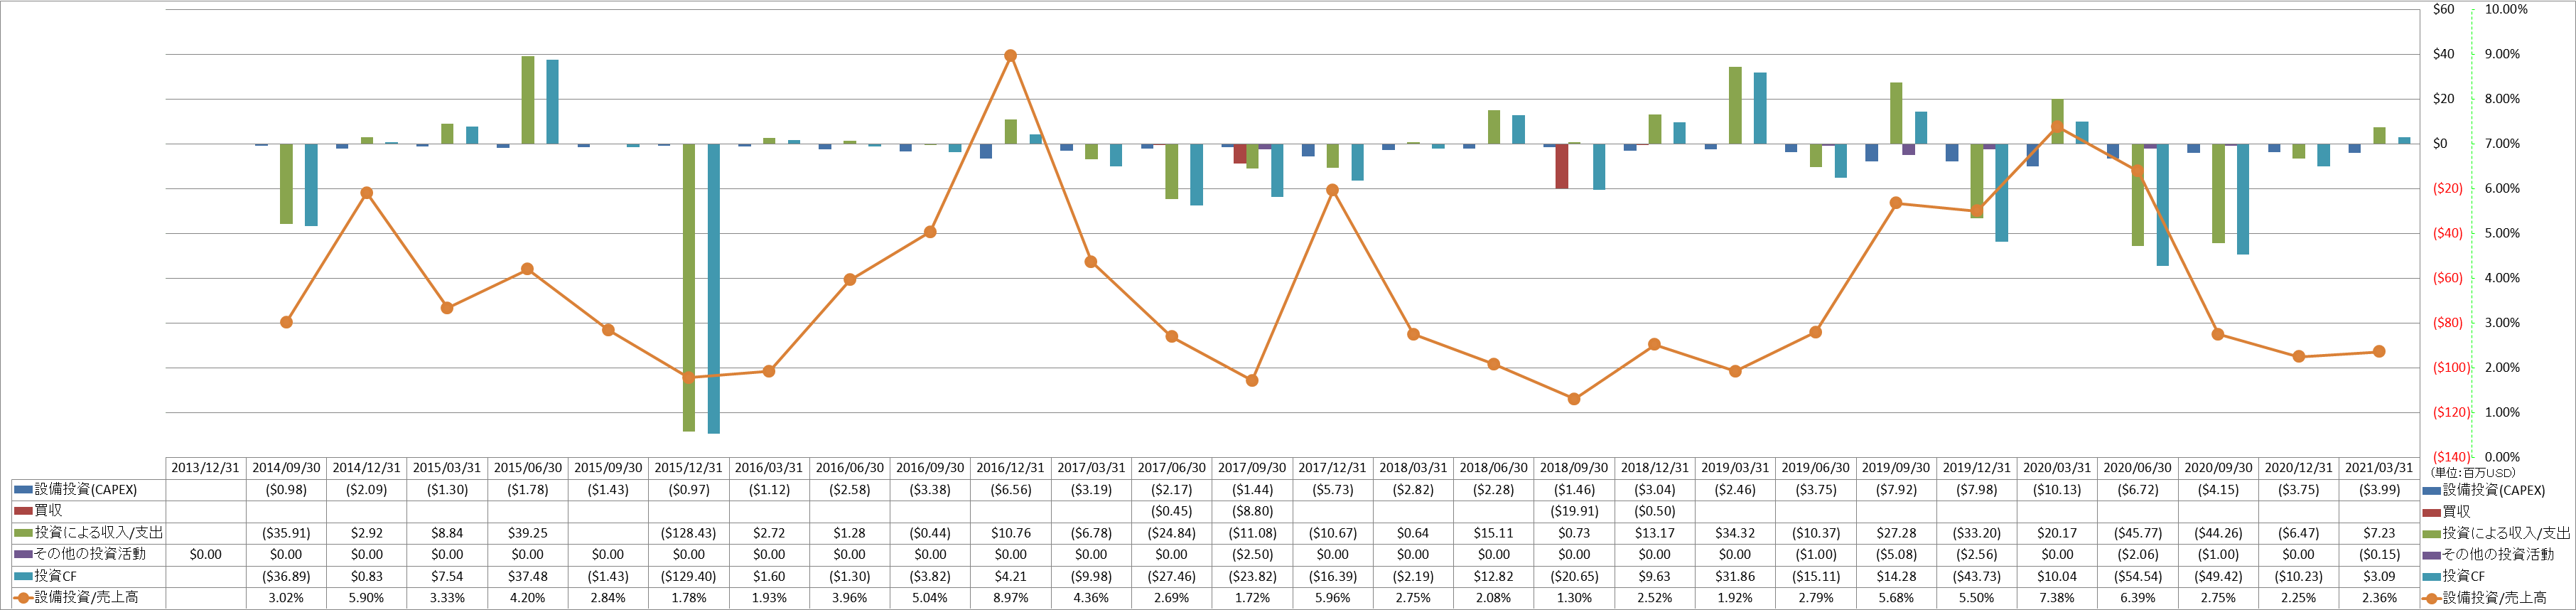This screenshot has width=2576, height=610.
Task: Select the ($8.80) acquisition cell
Action: (1252, 511)
